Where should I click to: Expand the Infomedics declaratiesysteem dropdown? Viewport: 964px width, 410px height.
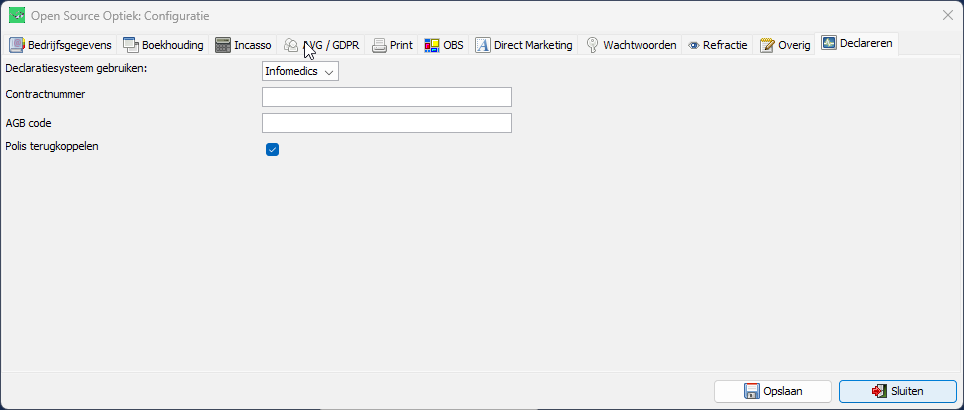pos(300,71)
